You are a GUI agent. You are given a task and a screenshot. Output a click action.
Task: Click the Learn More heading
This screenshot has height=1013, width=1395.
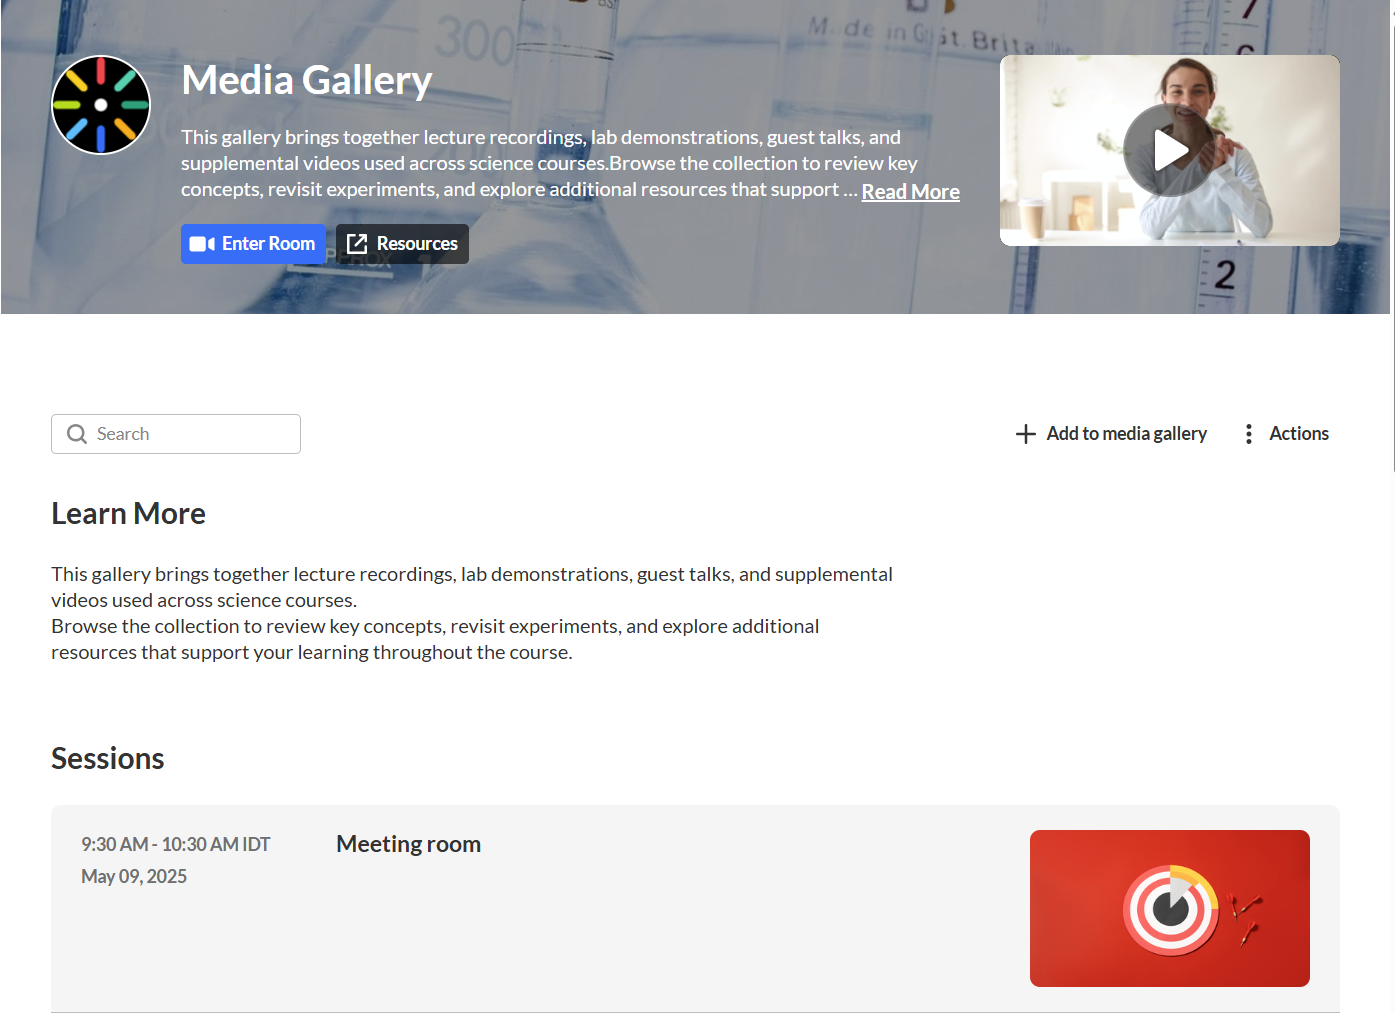coord(128,514)
